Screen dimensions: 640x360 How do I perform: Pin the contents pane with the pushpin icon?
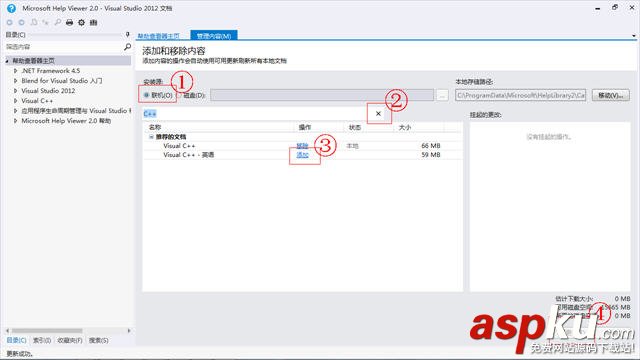click(x=127, y=35)
